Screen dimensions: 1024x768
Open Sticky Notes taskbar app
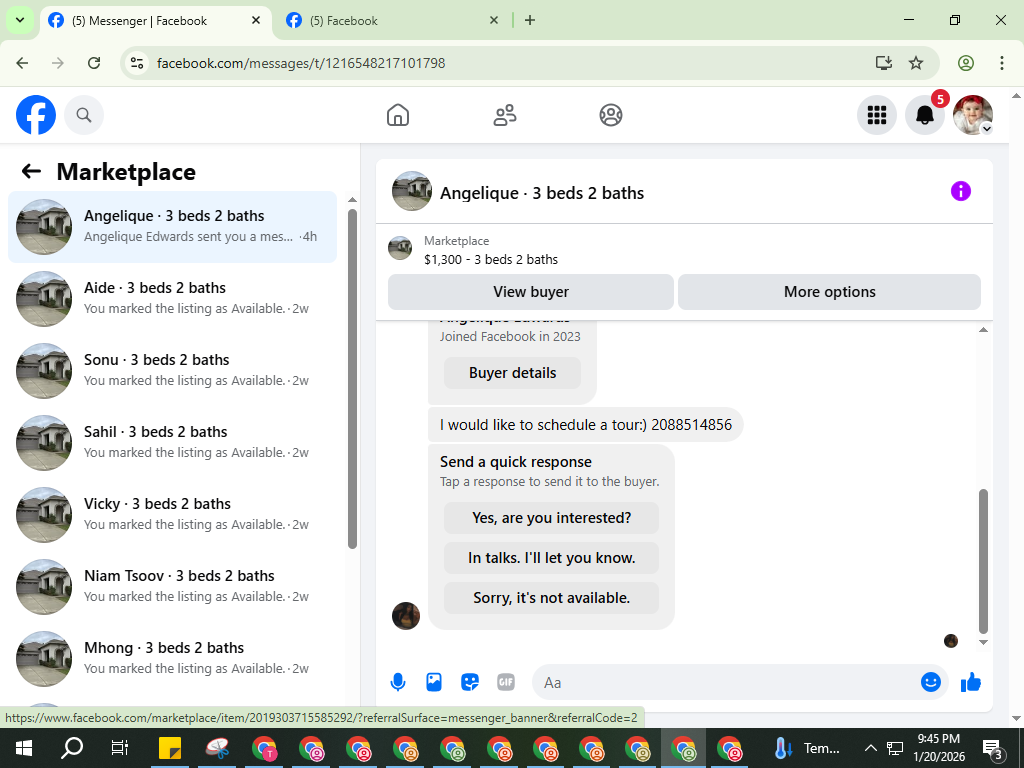pos(170,748)
